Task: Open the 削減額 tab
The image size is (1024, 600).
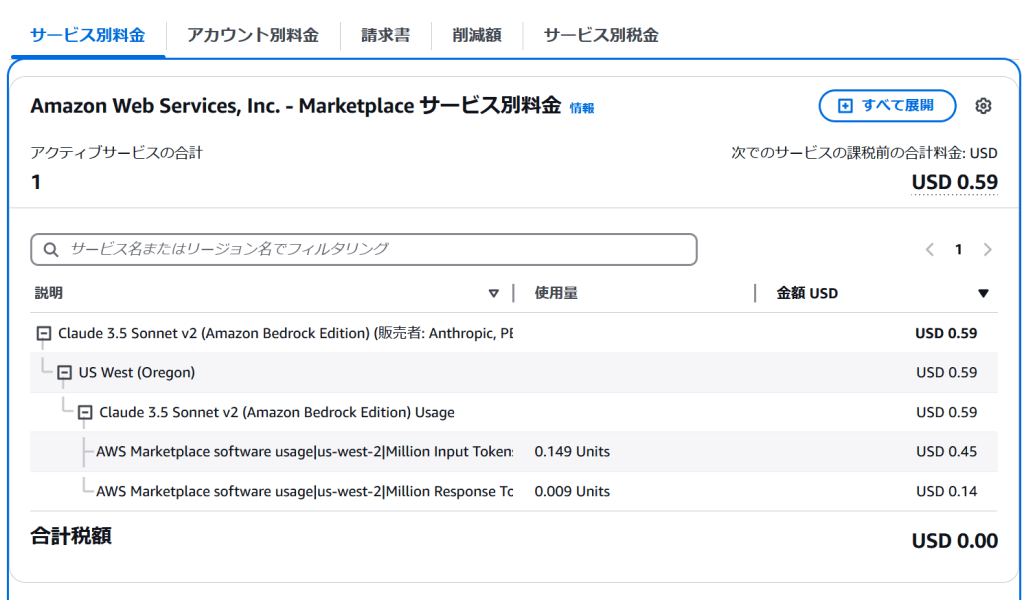Action: pyautogui.click(x=477, y=35)
